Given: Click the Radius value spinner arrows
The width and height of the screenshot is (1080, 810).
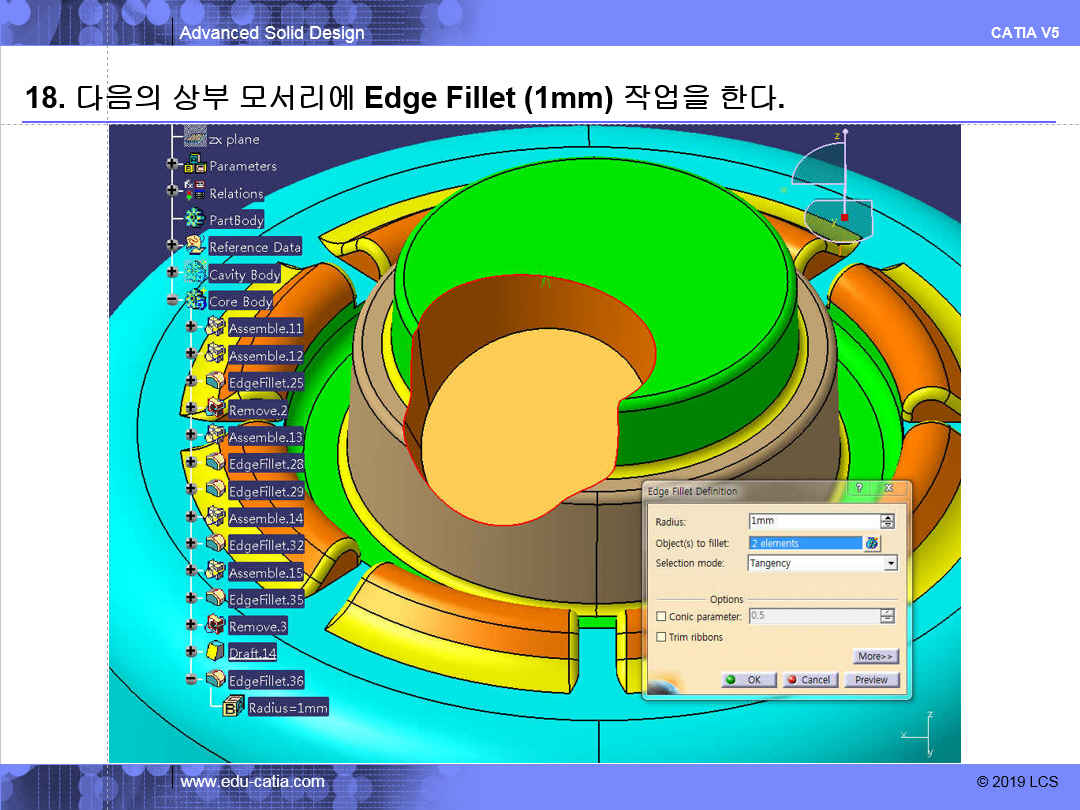Looking at the screenshot, I should point(887,521).
